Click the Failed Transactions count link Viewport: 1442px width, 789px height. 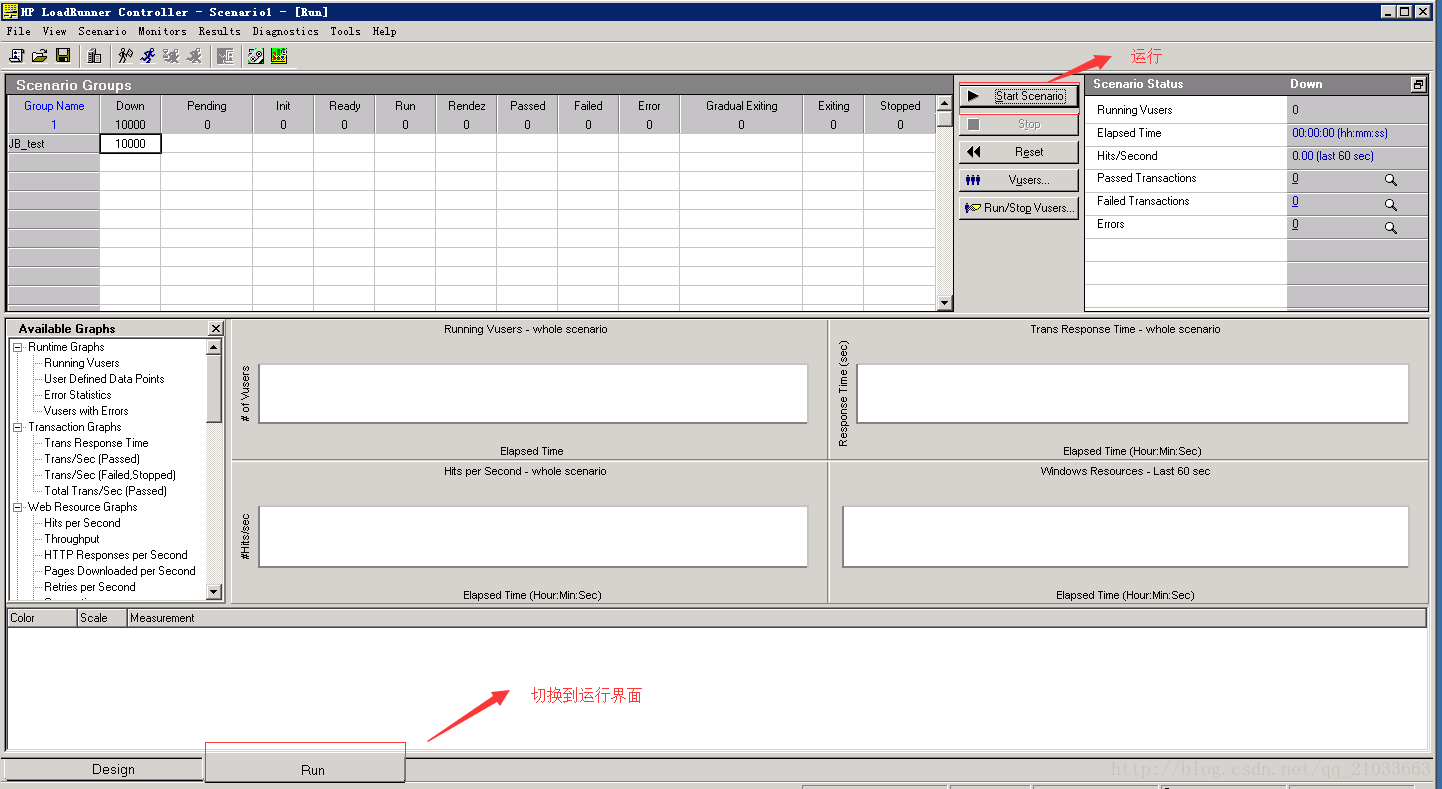point(1295,201)
